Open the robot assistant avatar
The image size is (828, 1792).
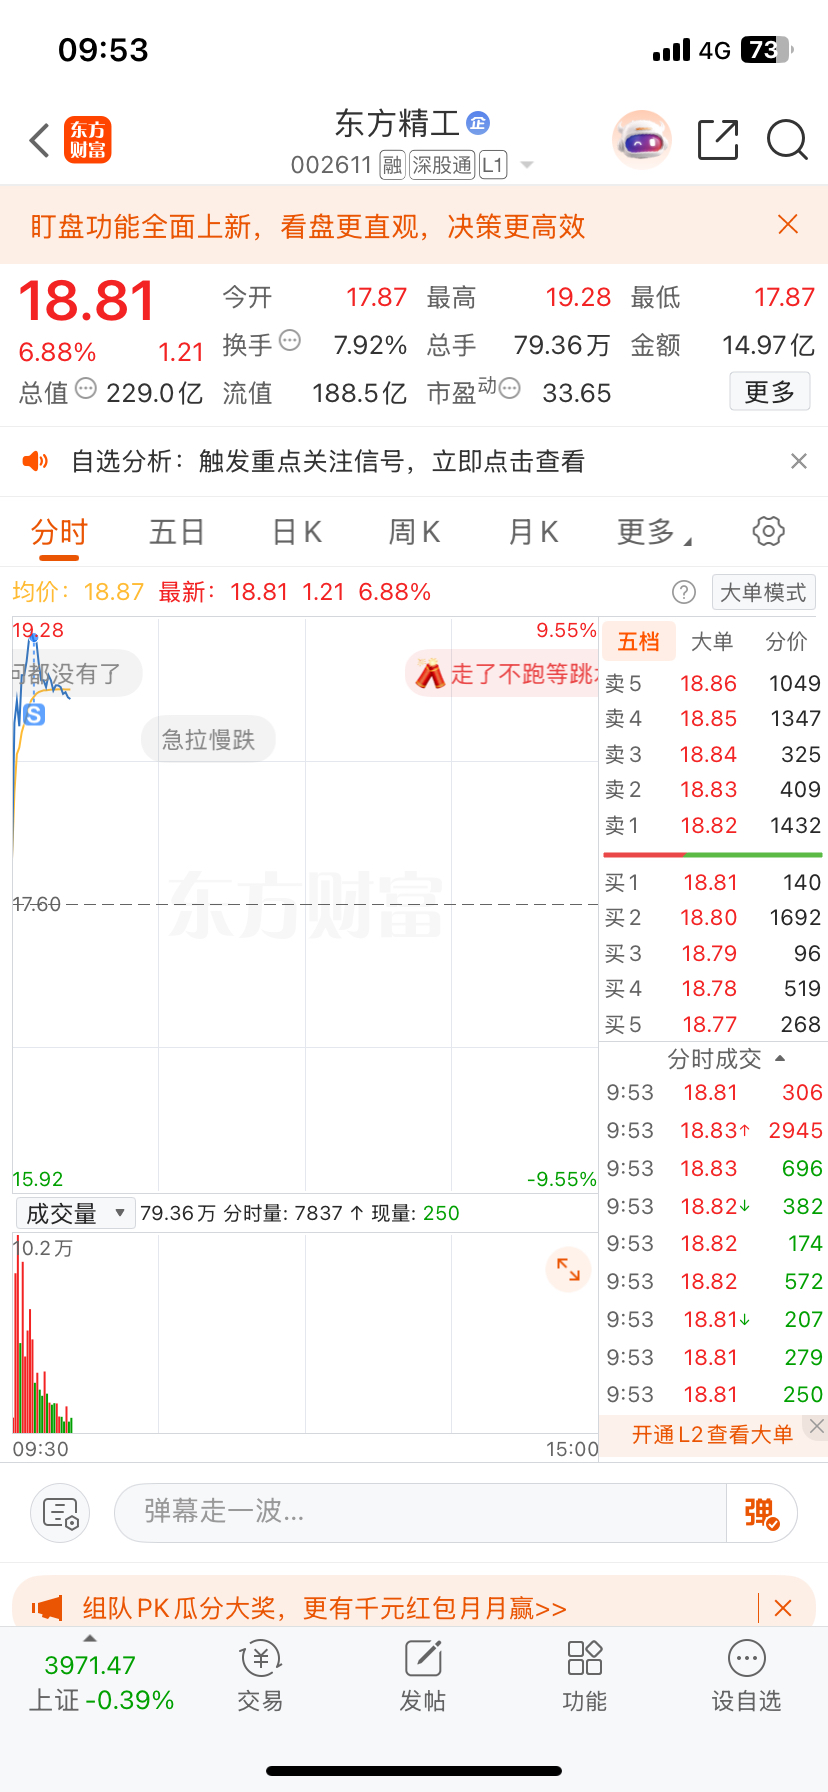(641, 140)
